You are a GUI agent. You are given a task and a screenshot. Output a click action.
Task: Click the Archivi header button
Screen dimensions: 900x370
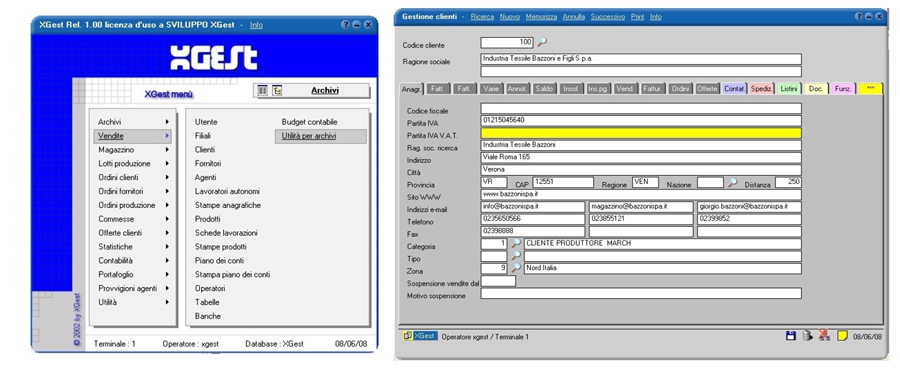coord(312,91)
